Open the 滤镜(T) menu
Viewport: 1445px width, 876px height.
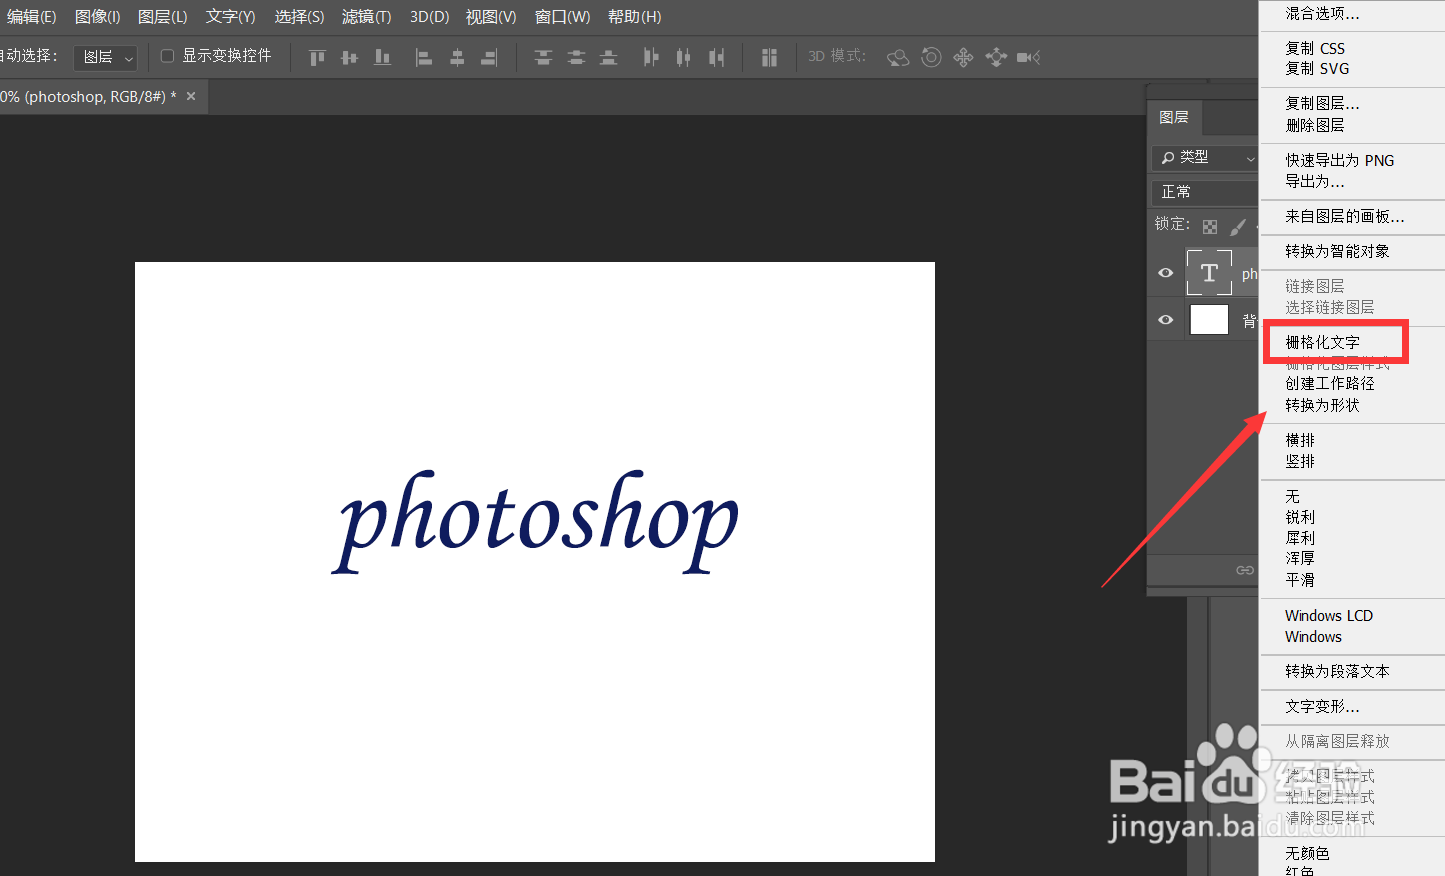366,17
